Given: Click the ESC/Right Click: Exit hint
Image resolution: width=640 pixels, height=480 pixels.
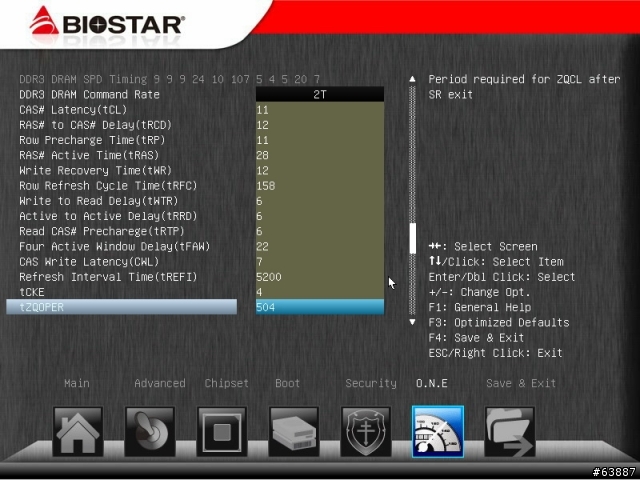Looking at the screenshot, I should (495, 353).
